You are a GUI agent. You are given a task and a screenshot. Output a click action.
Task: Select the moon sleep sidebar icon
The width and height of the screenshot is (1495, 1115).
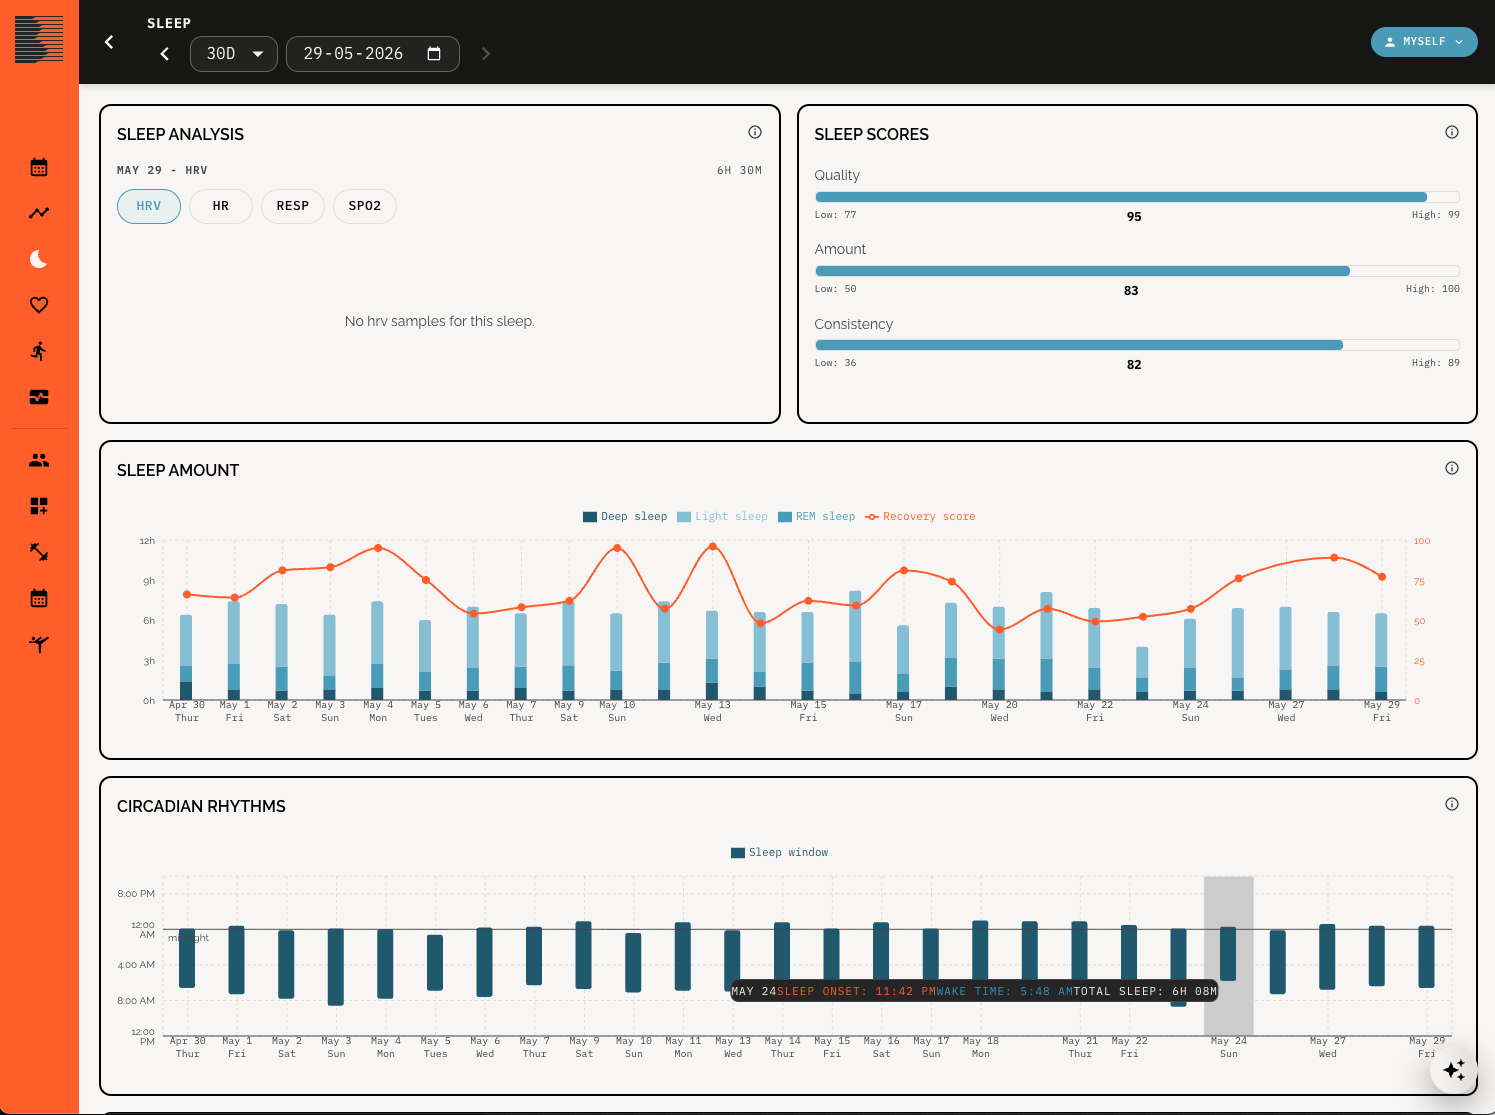point(39,259)
